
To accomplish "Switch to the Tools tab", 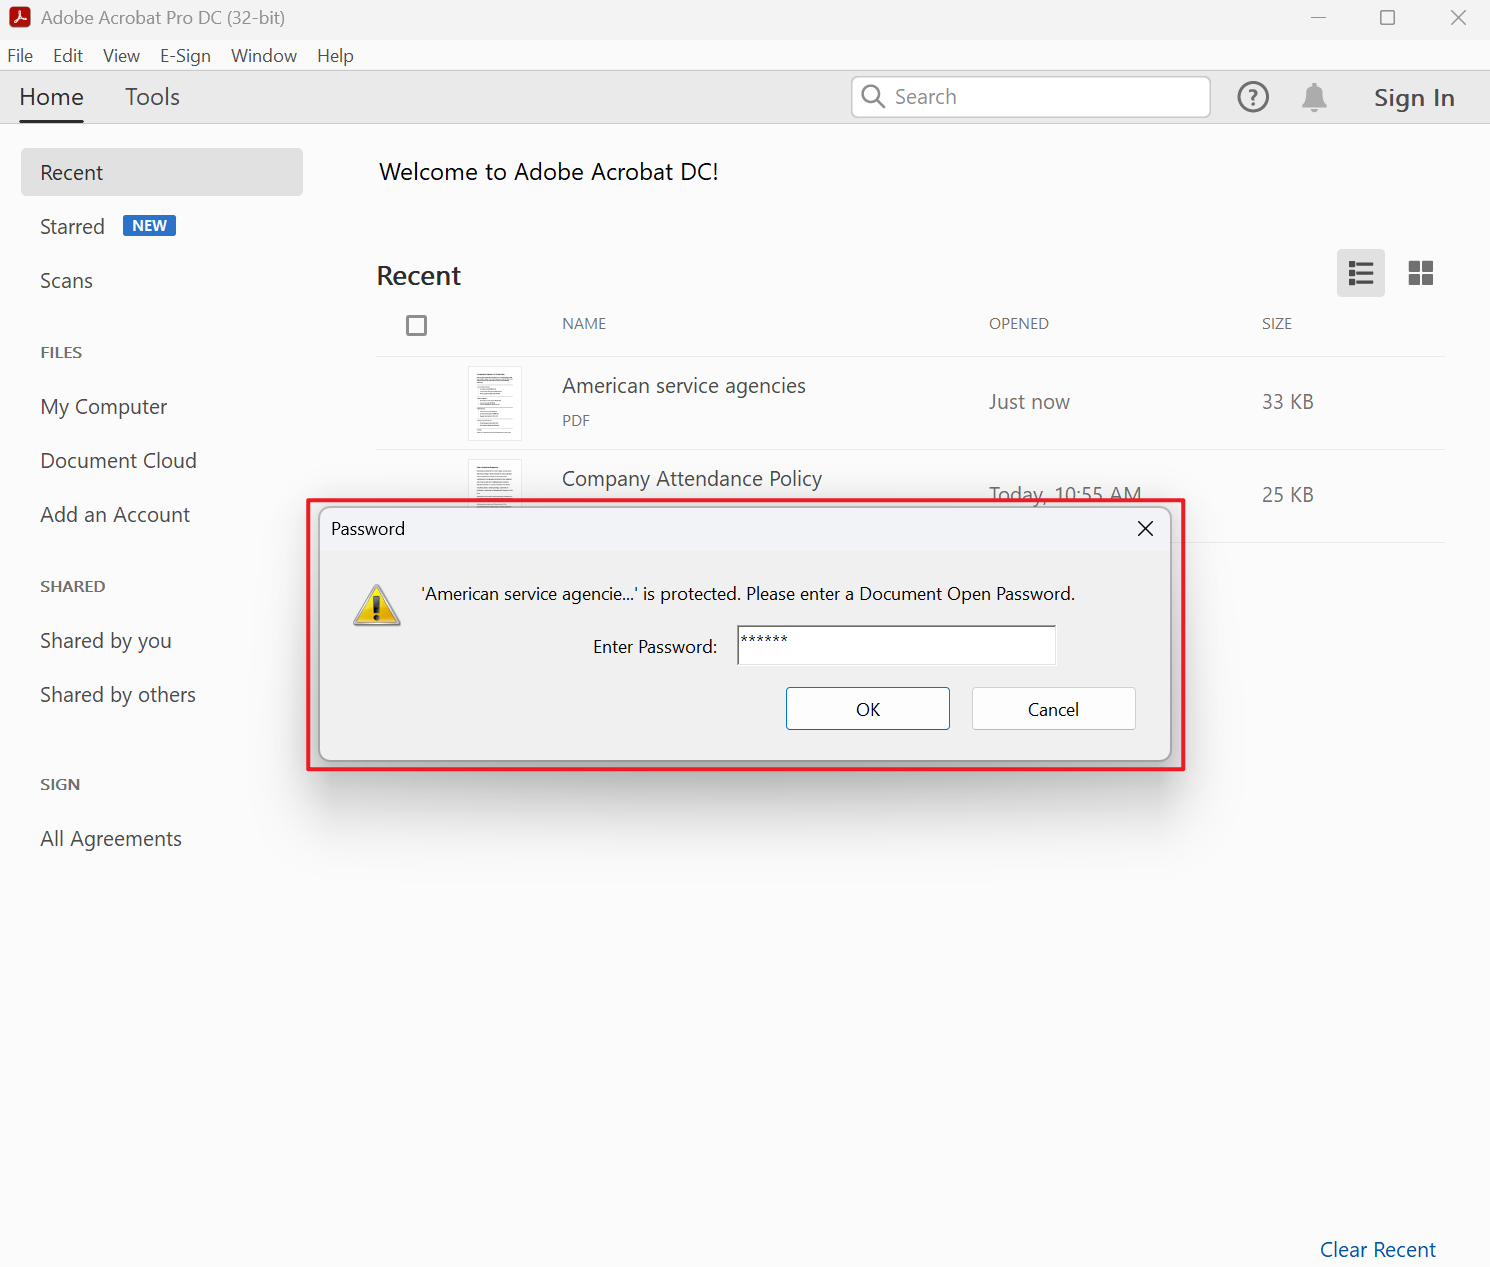I will click(x=152, y=97).
